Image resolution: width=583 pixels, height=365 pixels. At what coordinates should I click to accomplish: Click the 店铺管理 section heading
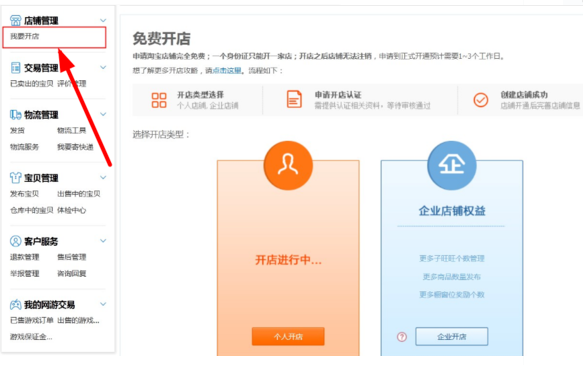tap(41, 20)
